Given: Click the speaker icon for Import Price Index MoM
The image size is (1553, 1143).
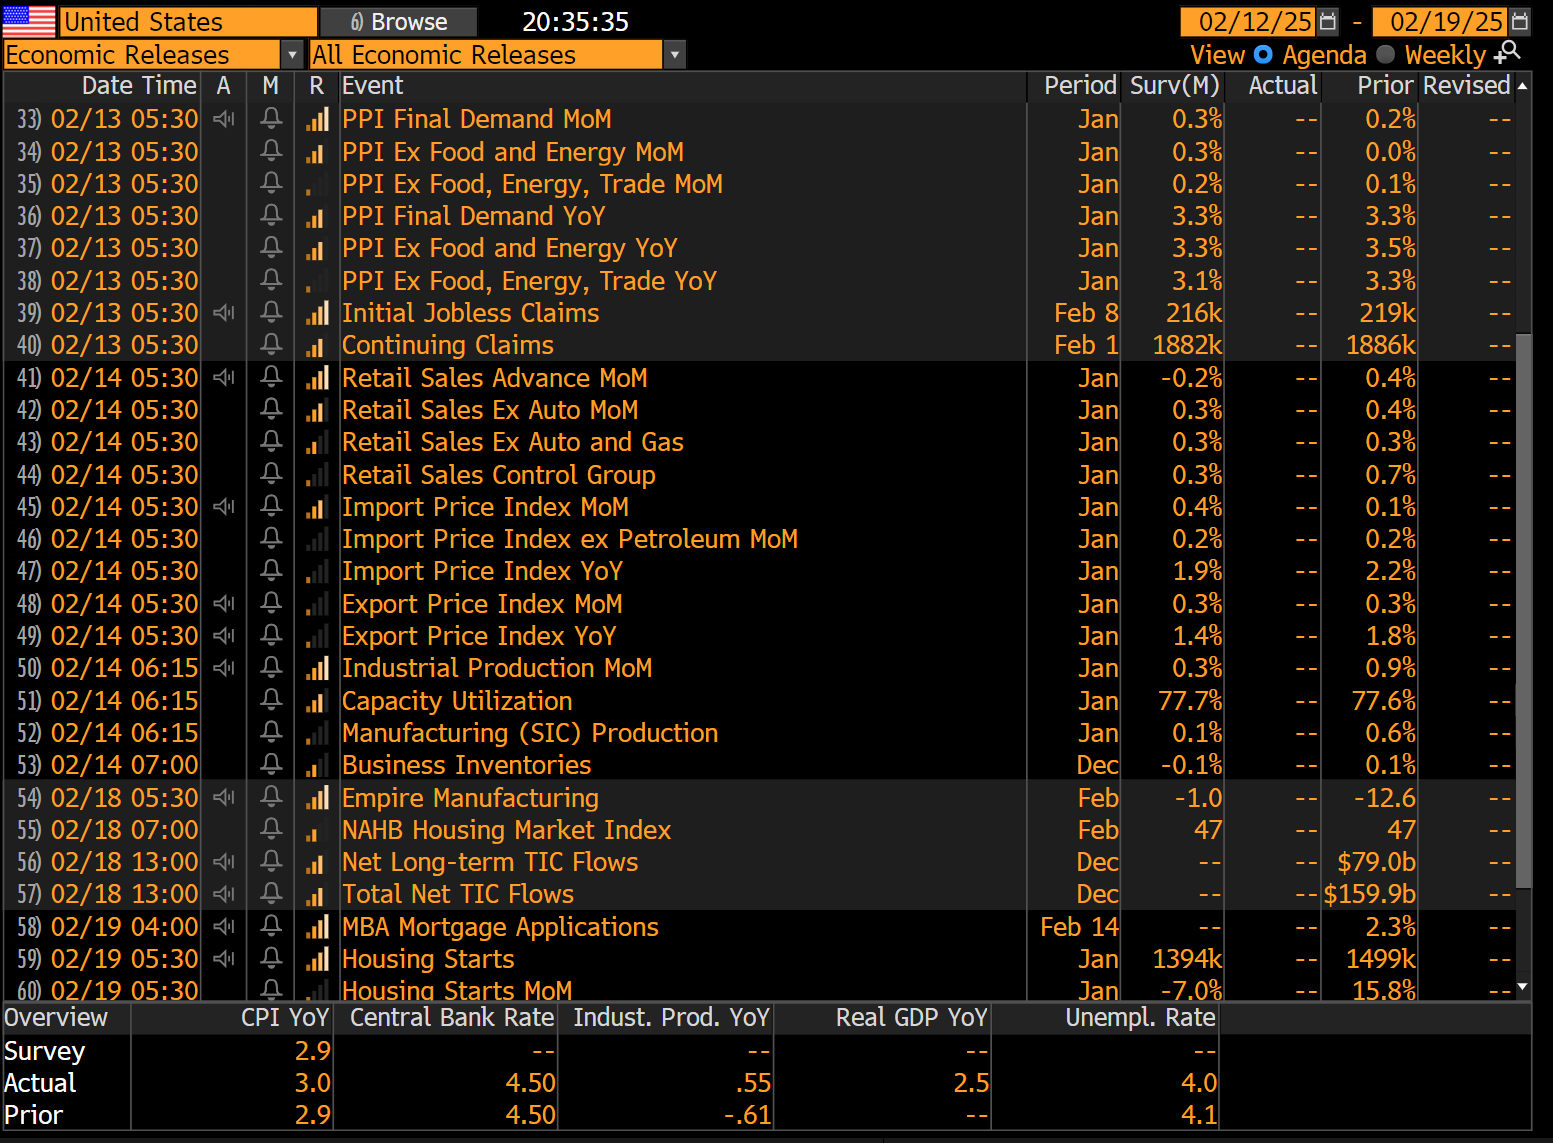Looking at the screenshot, I should (x=224, y=507).
